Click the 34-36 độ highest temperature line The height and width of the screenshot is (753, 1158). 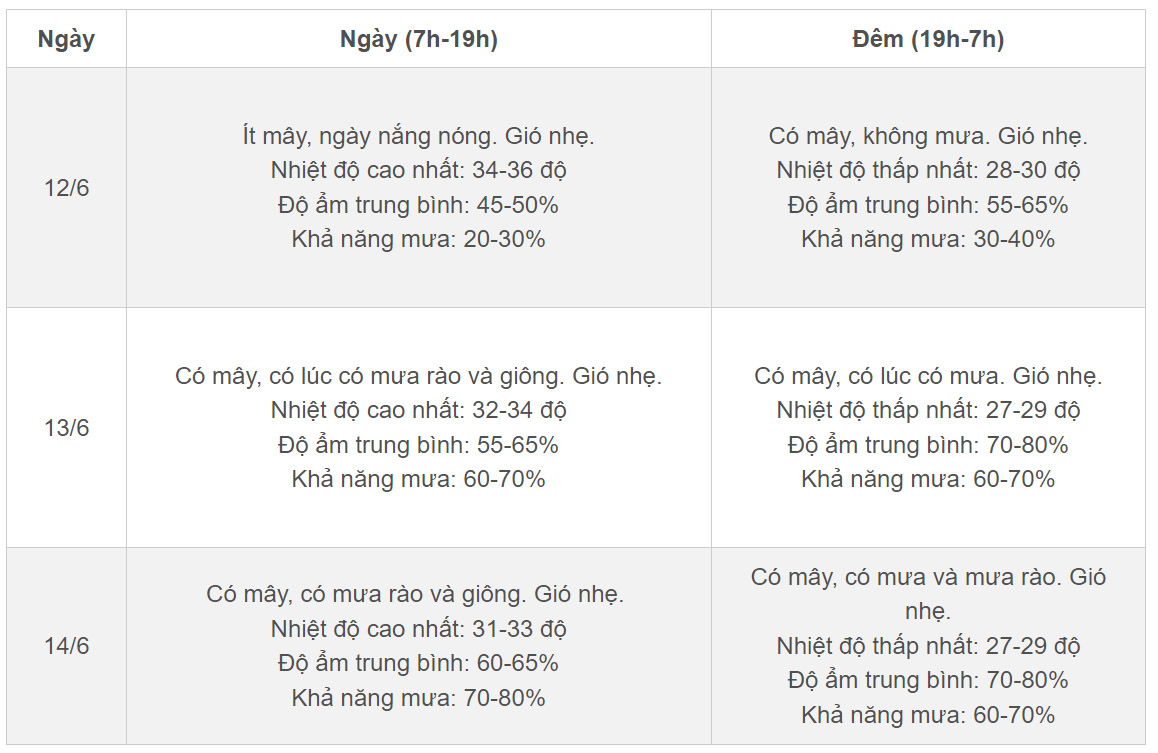pyautogui.click(x=418, y=170)
